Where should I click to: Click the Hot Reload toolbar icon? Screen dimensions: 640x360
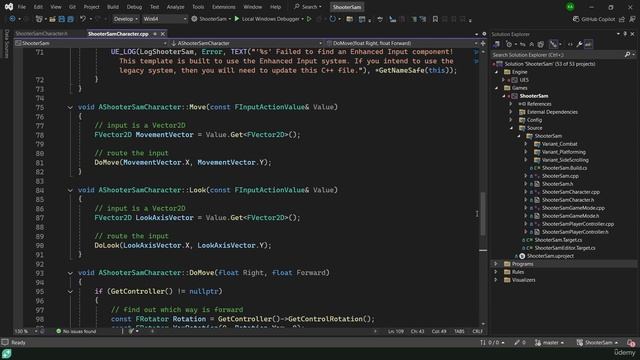pyautogui.click(x=333, y=19)
